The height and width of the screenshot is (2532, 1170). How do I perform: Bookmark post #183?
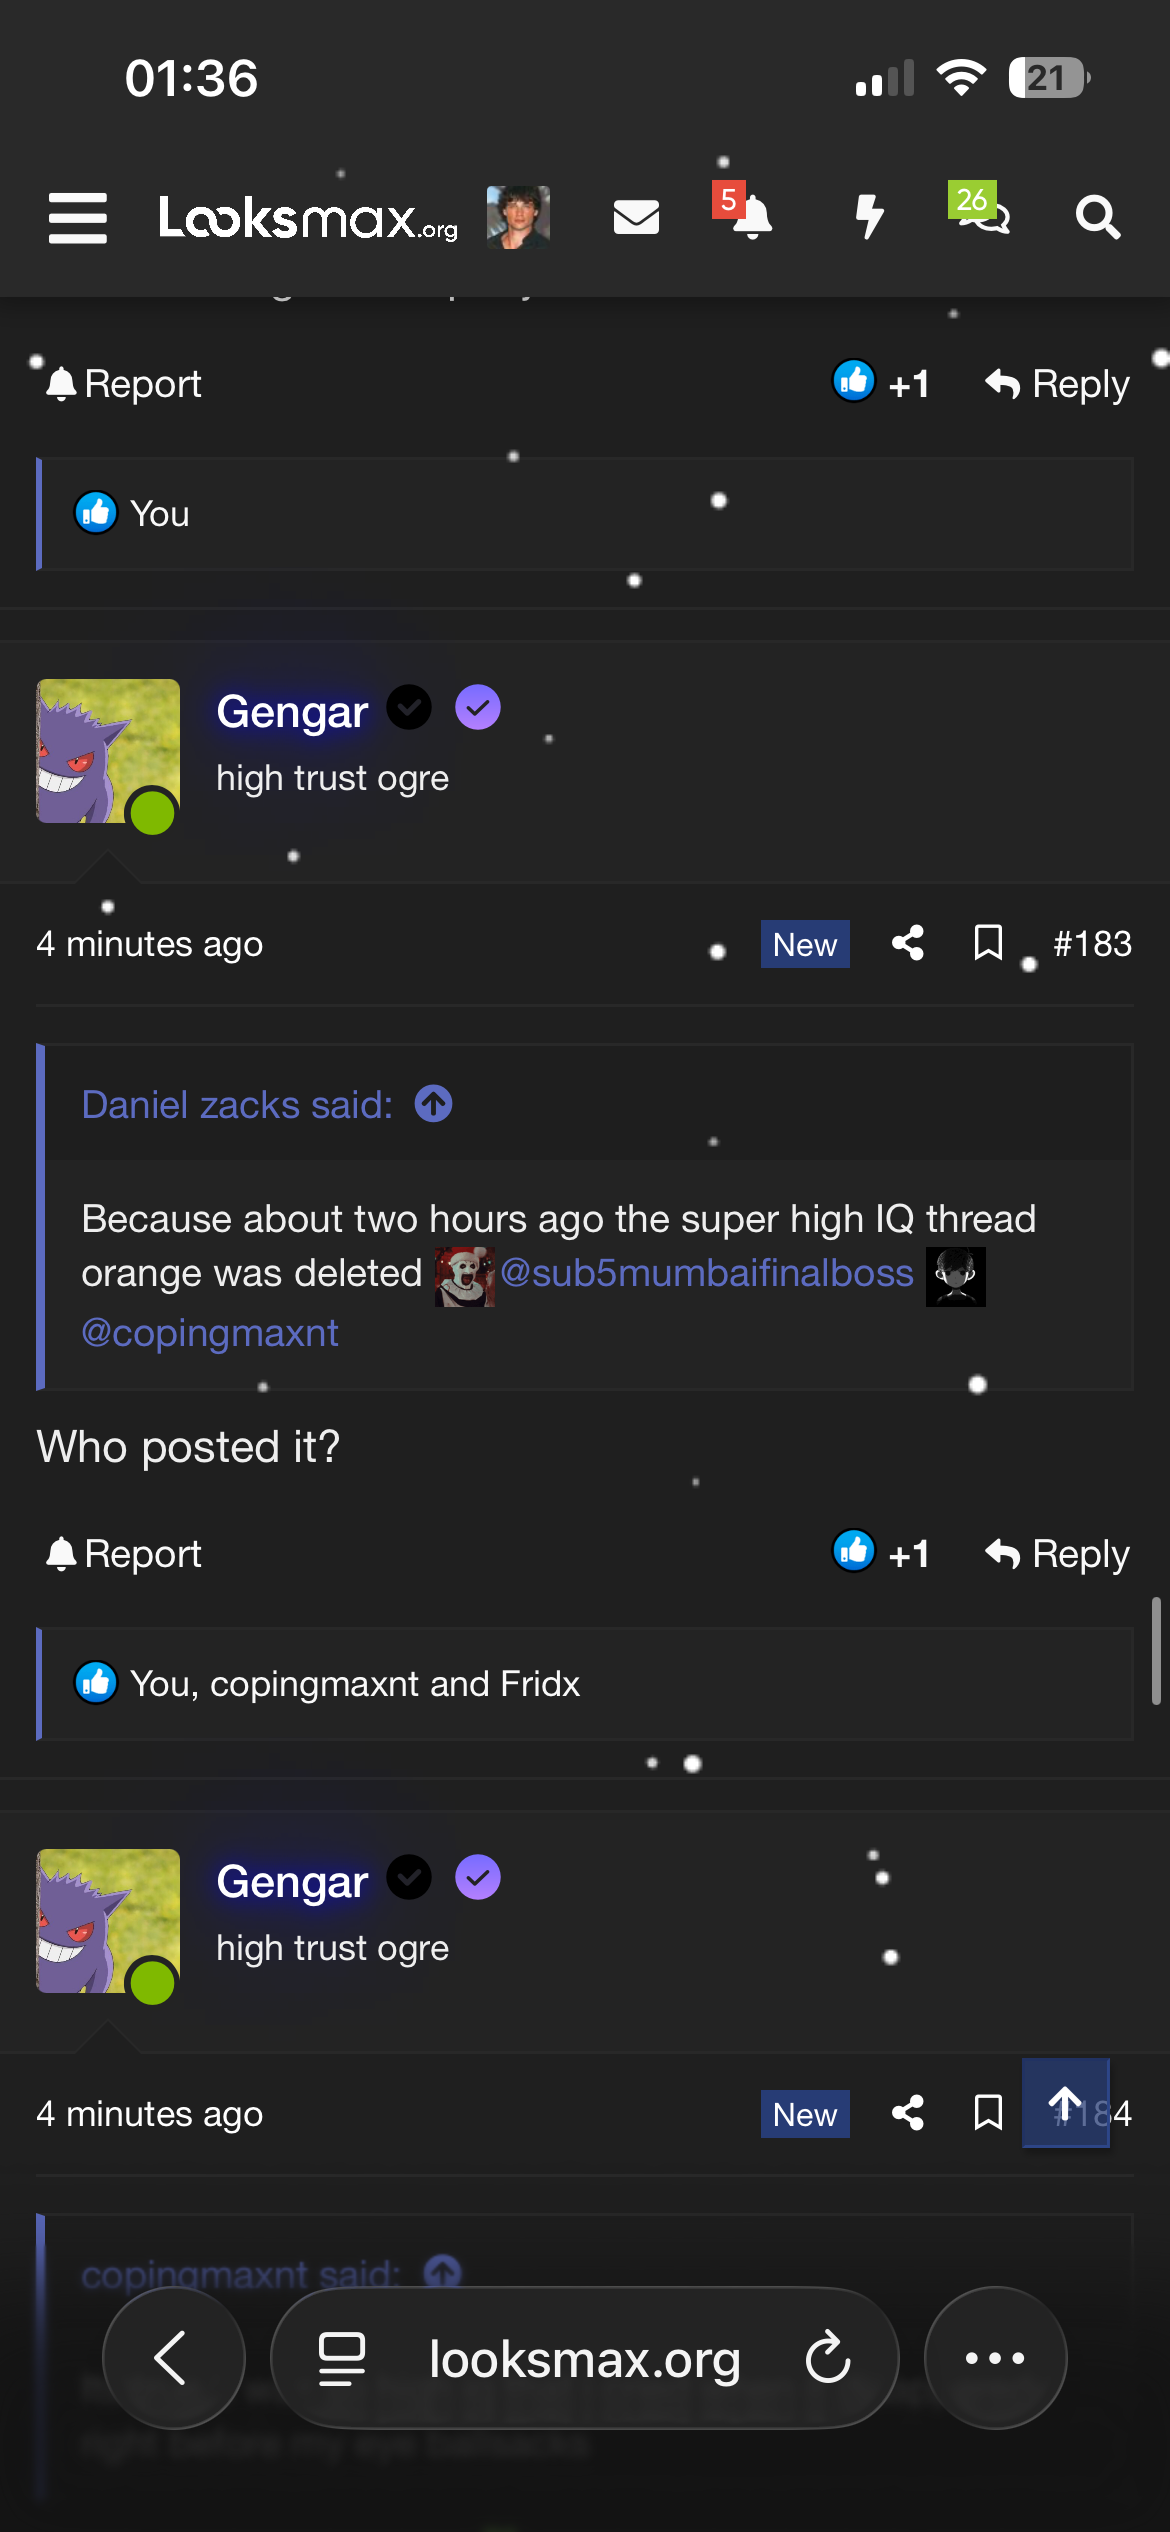coord(988,943)
